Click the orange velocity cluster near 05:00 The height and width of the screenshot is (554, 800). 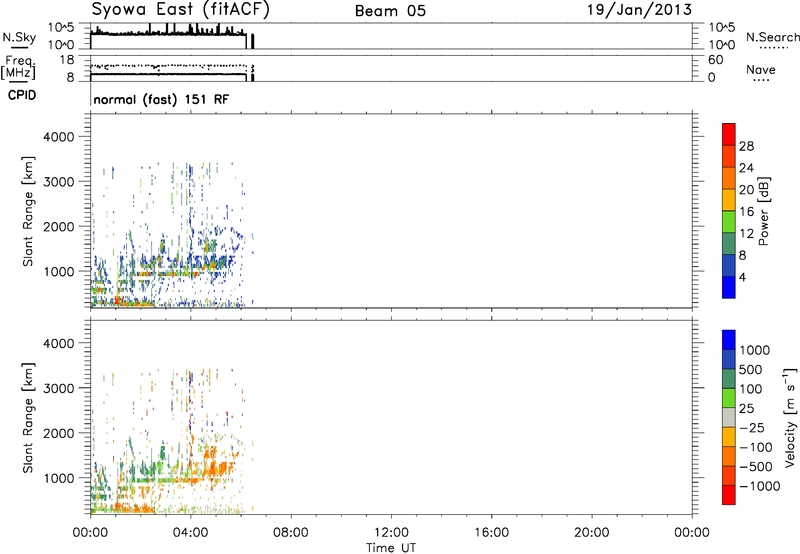coord(217,466)
